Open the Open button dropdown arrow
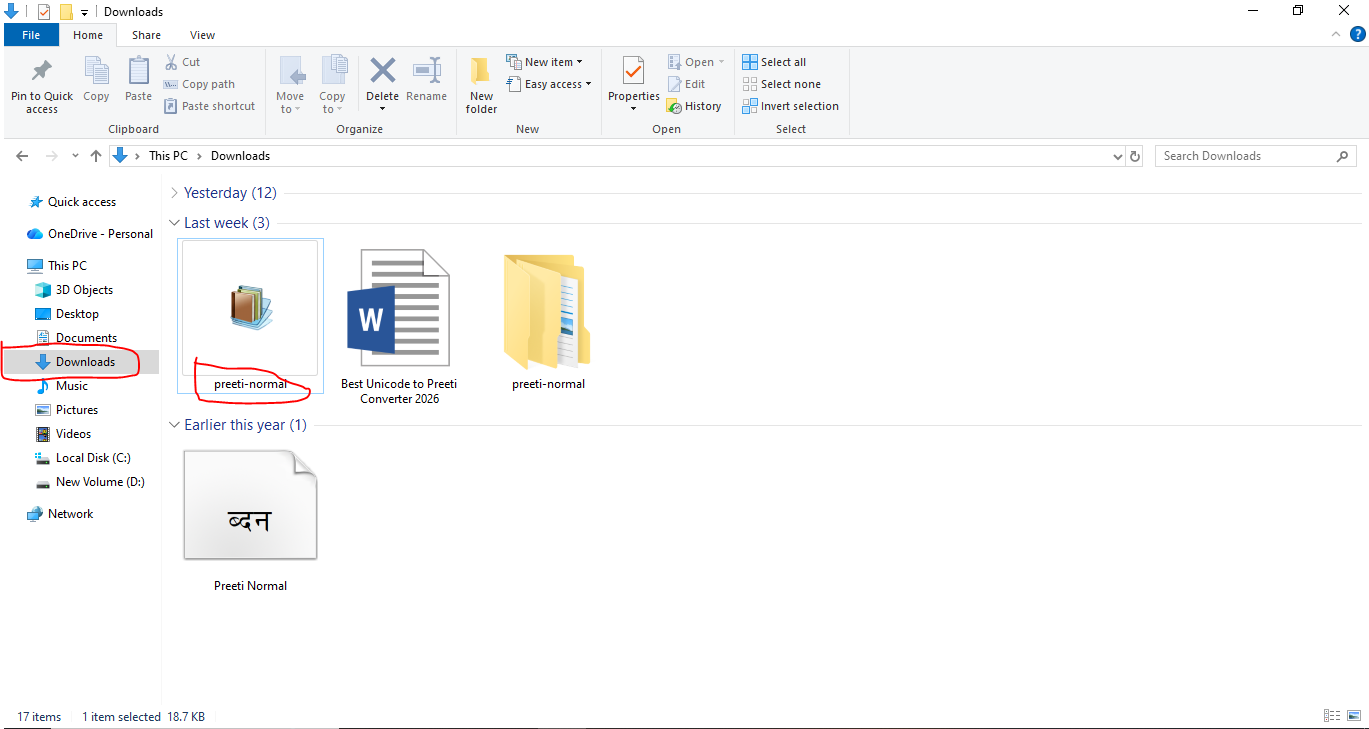 click(x=721, y=62)
